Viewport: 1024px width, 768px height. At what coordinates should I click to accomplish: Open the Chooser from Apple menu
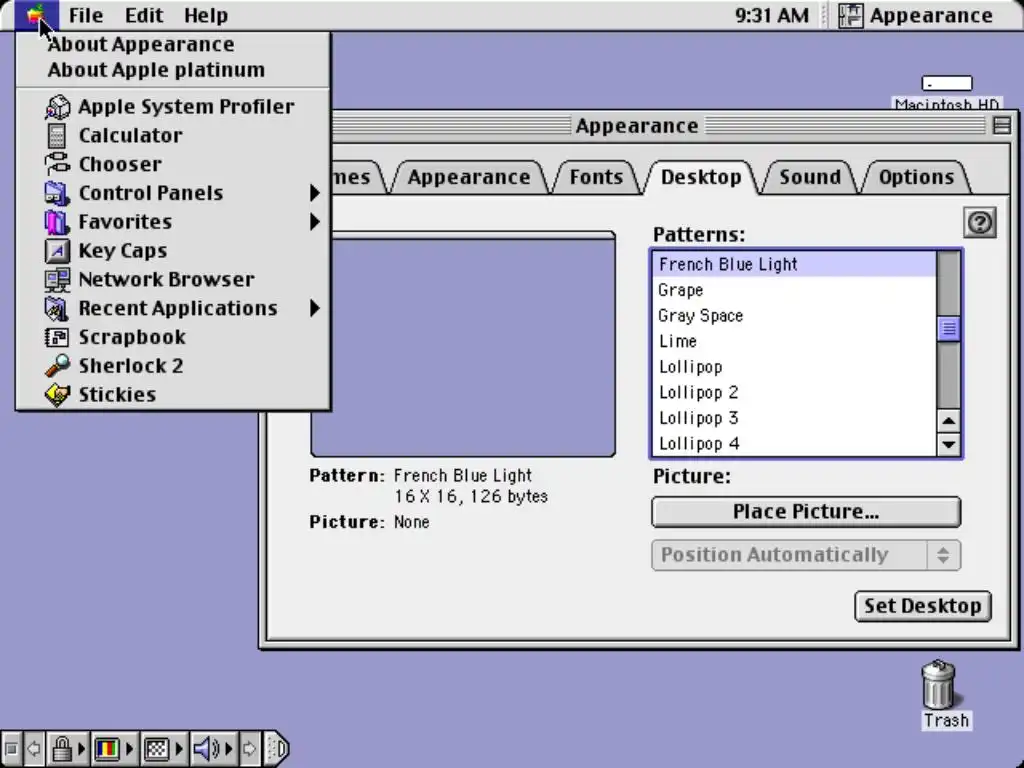pos(173,164)
